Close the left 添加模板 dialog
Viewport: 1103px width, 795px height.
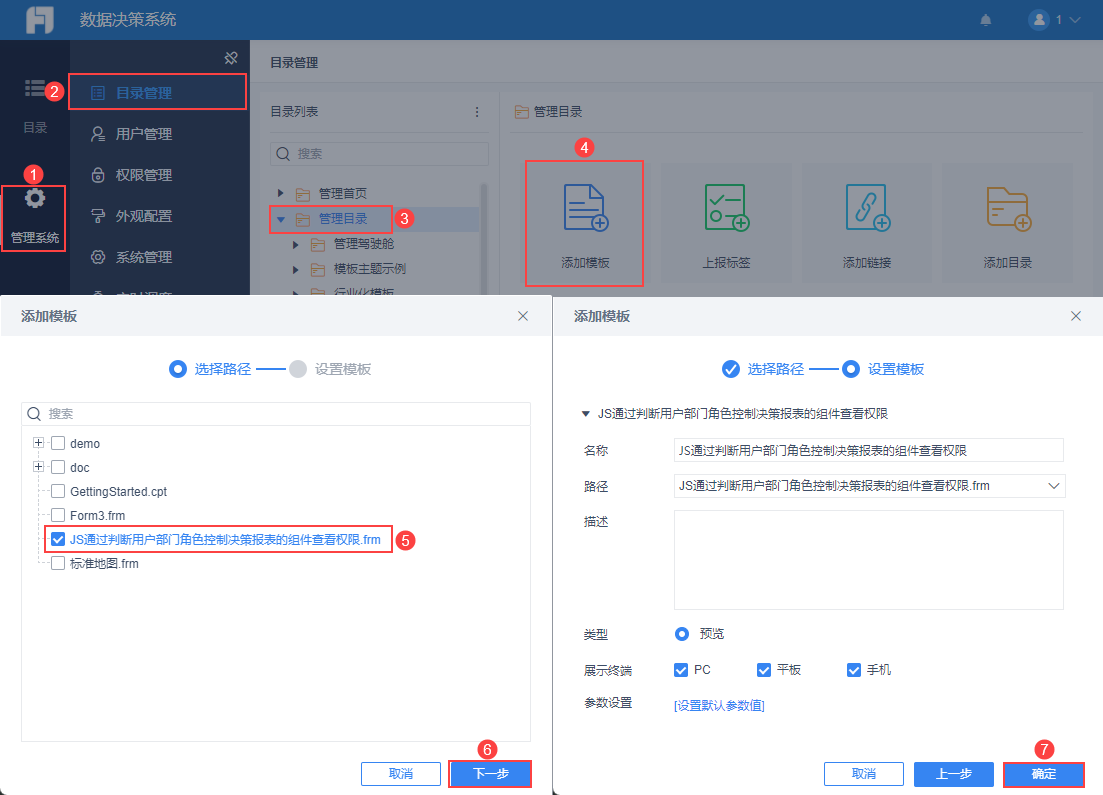point(523,316)
